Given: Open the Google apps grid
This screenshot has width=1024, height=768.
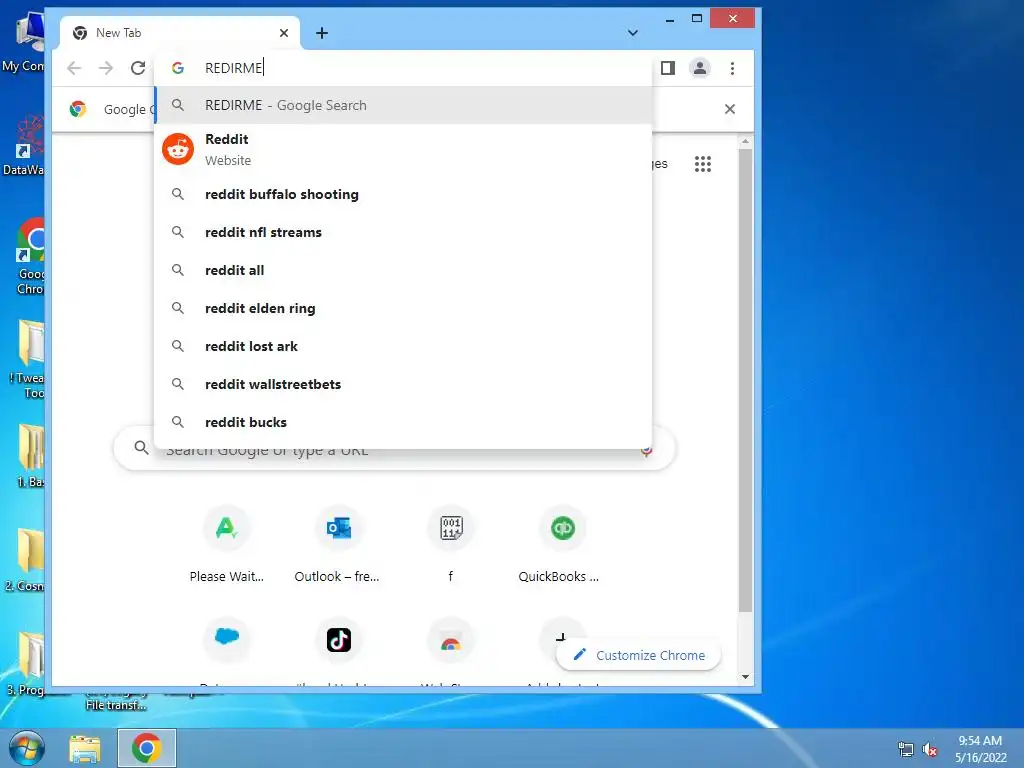Looking at the screenshot, I should (703, 164).
